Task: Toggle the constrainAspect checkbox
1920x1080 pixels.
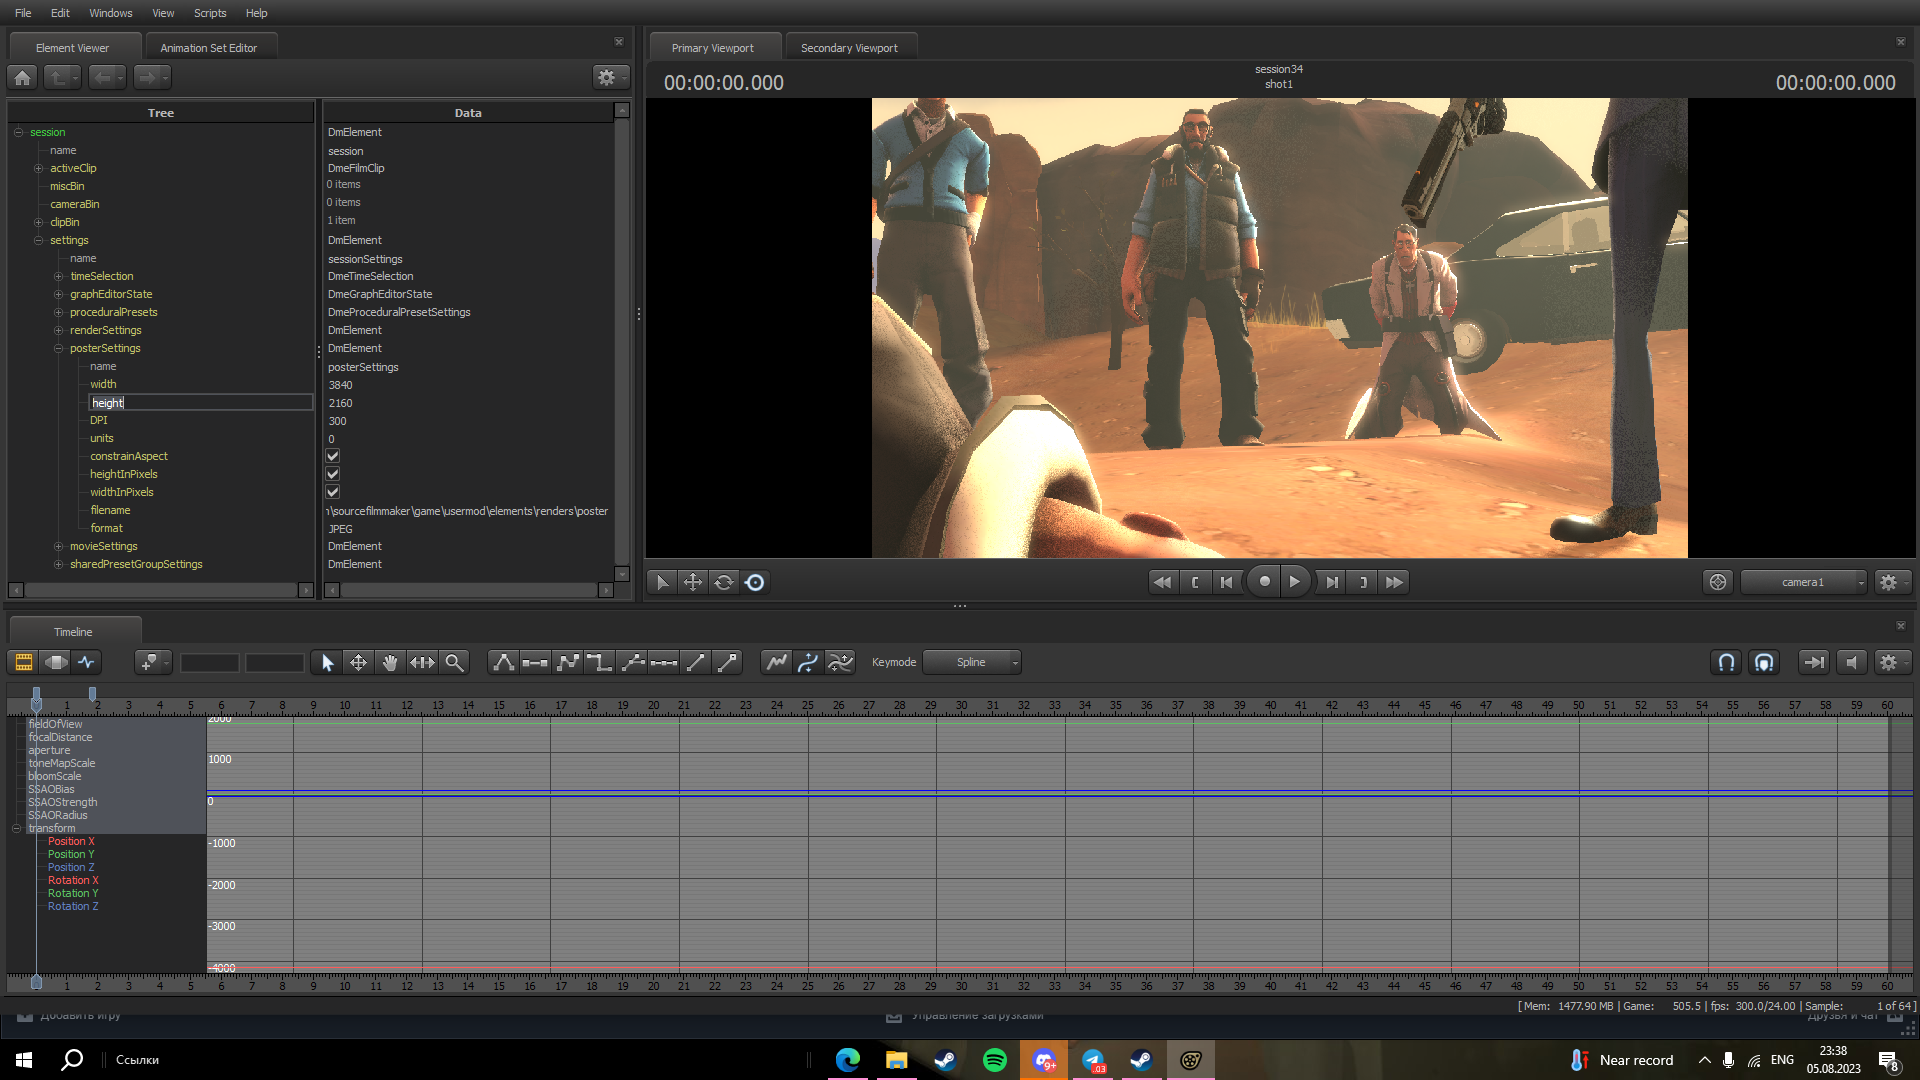Action: [x=333, y=456]
